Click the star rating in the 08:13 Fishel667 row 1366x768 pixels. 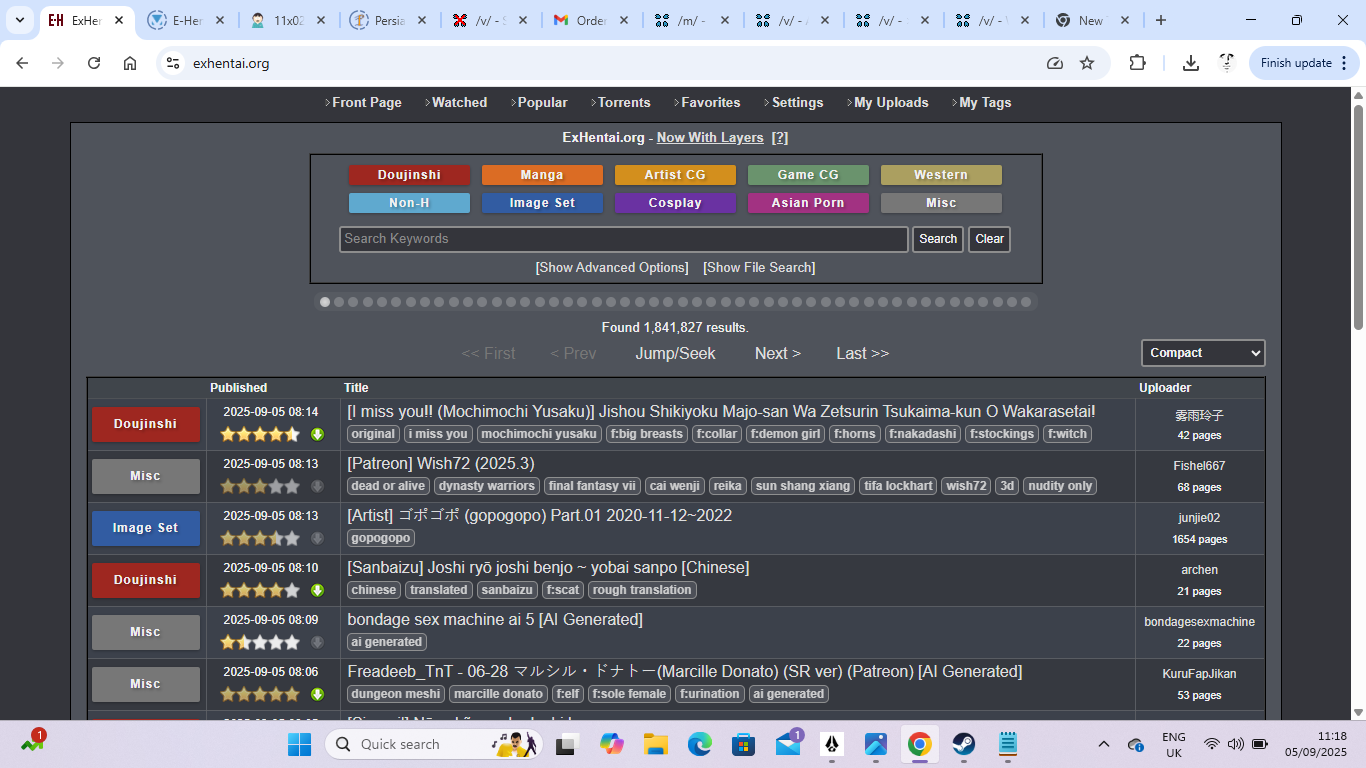coord(260,486)
